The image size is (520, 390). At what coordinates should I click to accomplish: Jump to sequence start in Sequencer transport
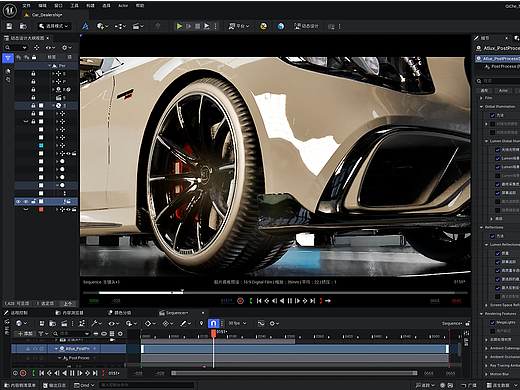[42, 373]
